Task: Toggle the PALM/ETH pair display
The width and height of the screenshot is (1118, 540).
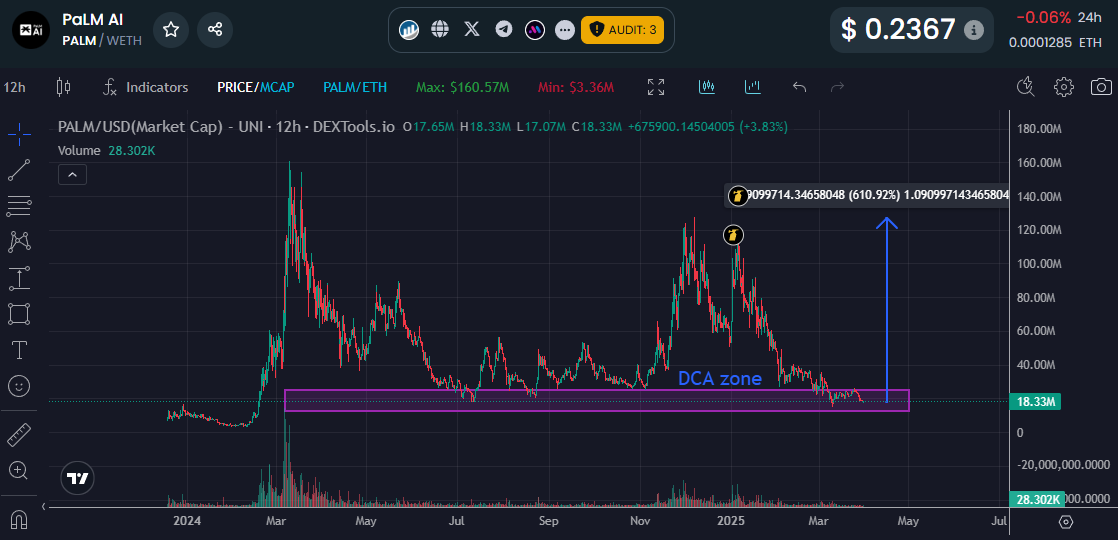Action: 355,87
